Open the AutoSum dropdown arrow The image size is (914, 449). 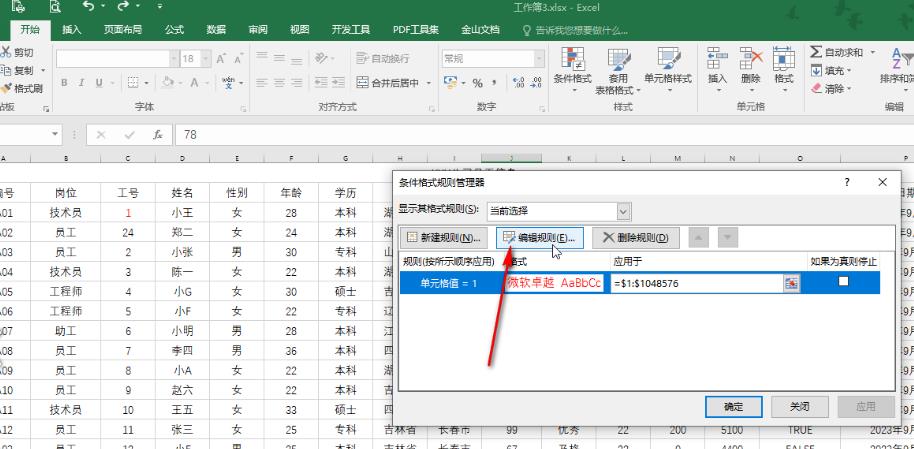[x=873, y=52]
